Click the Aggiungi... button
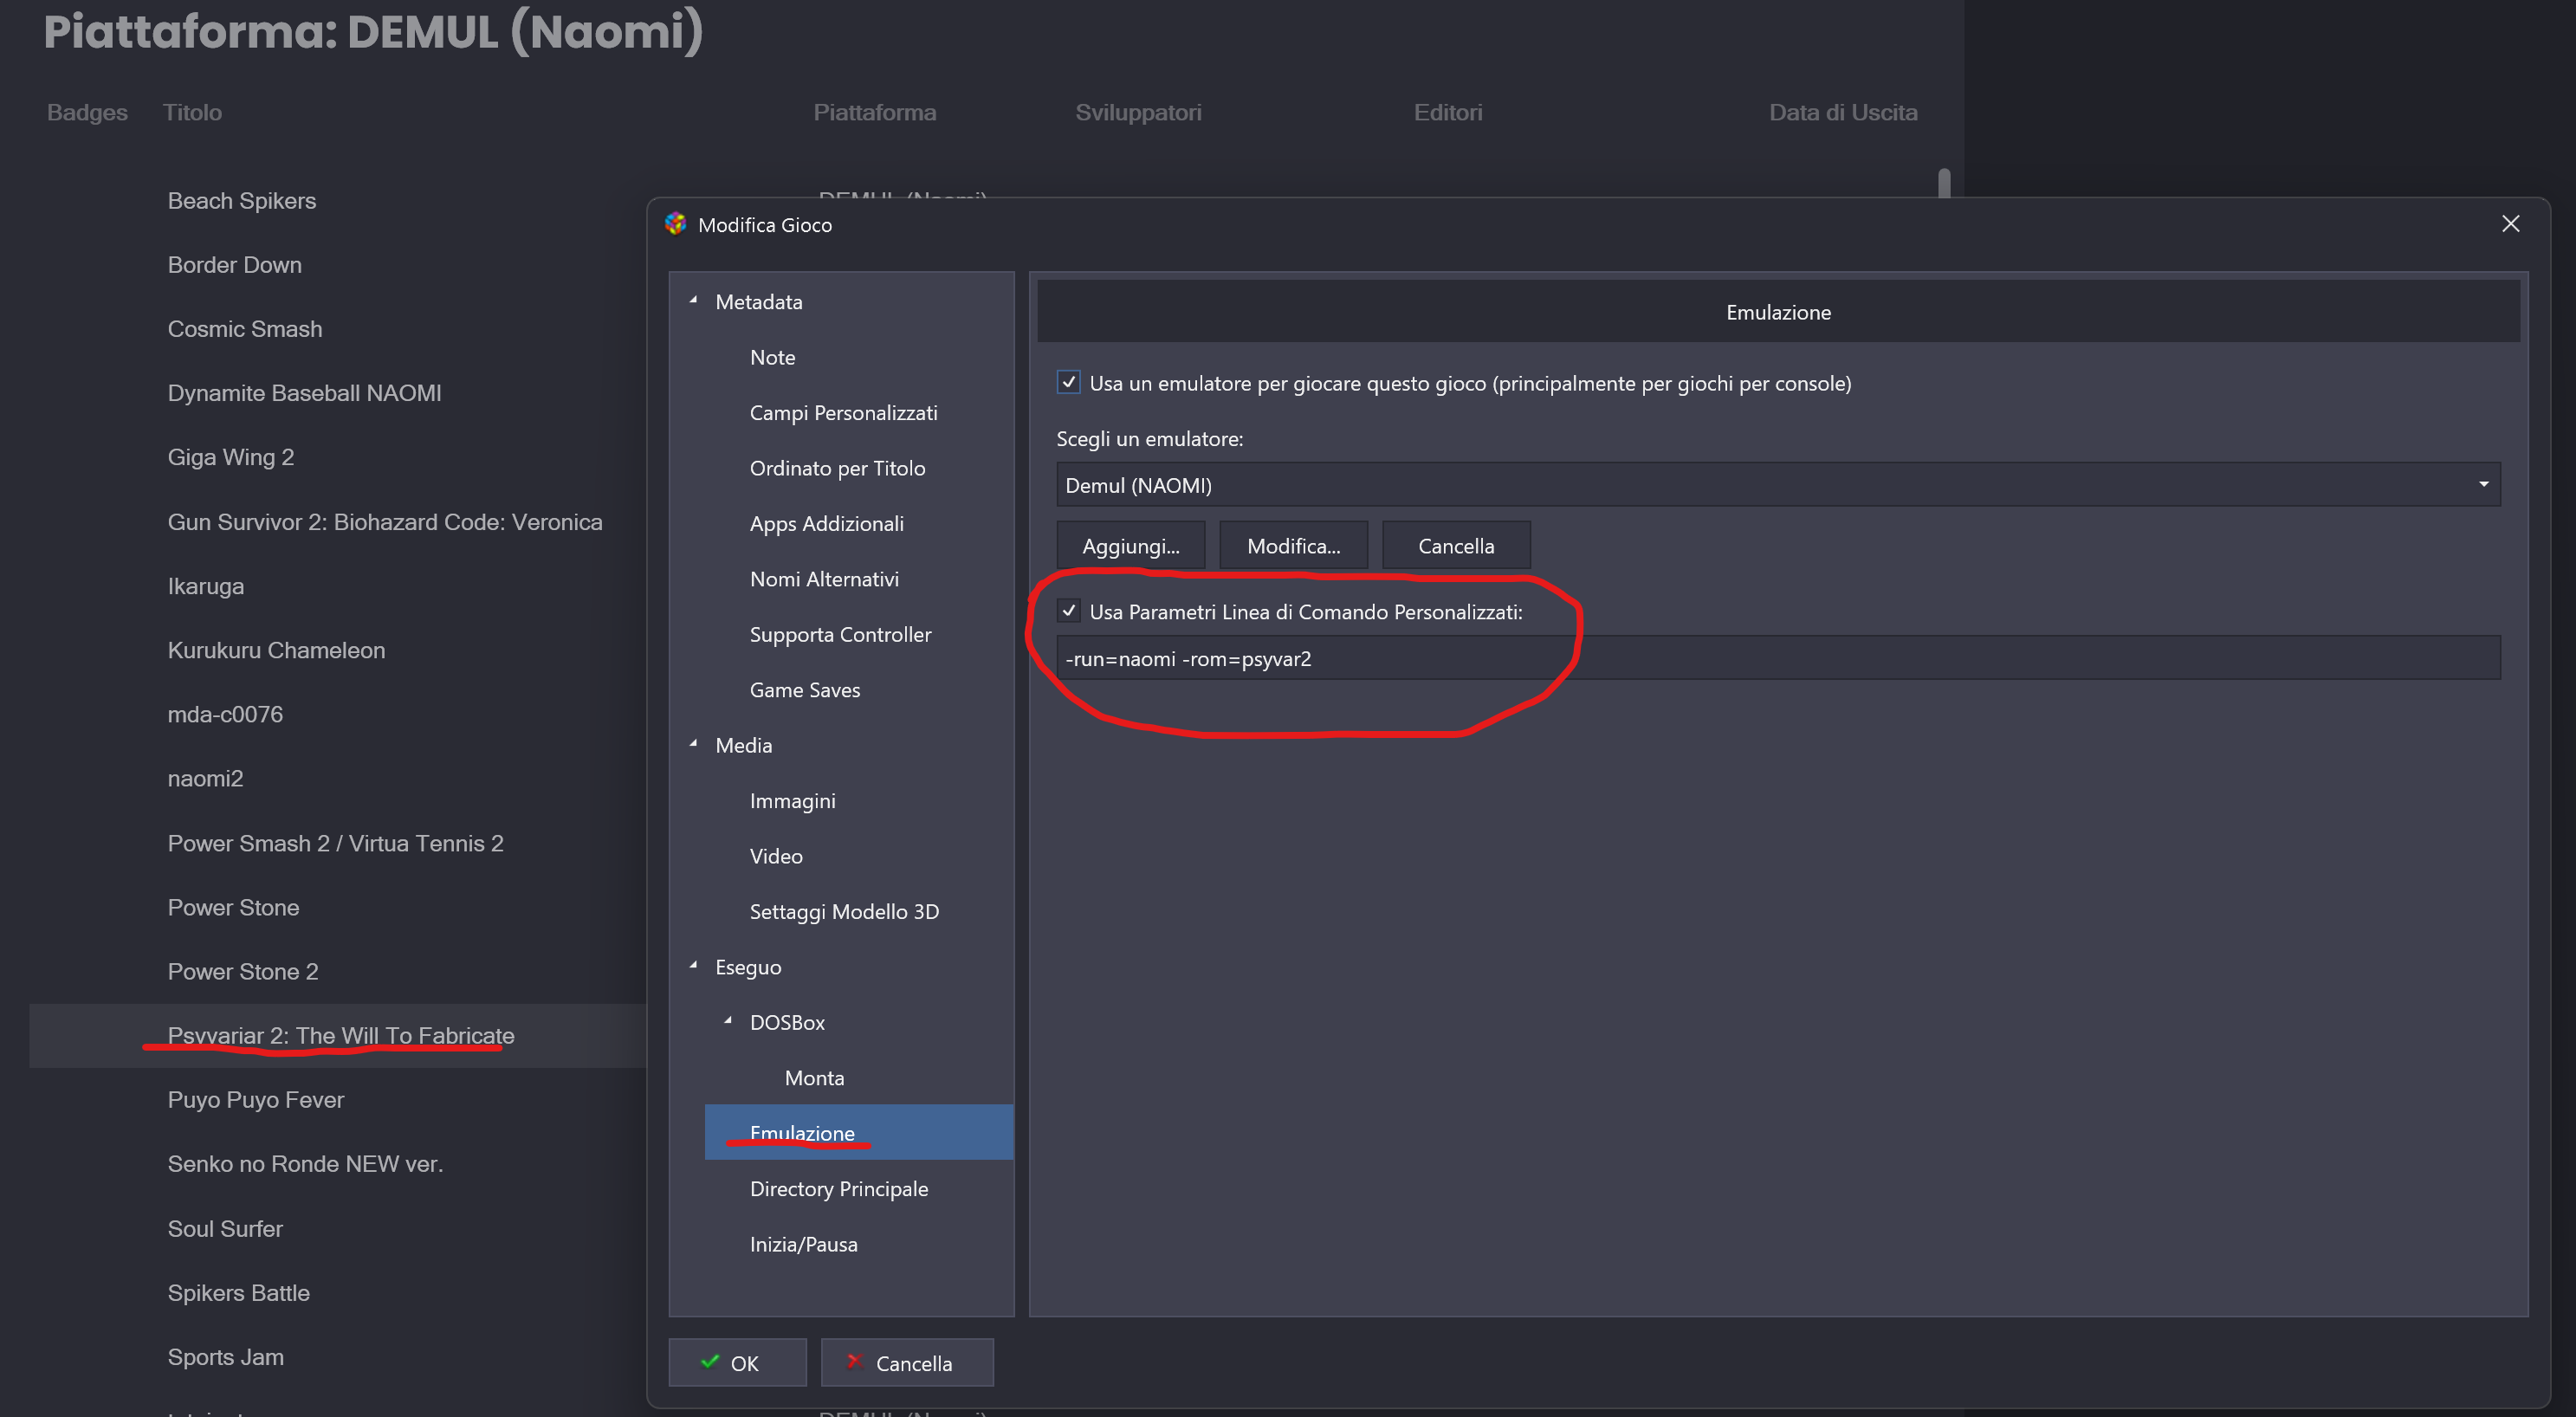This screenshot has height=1417, width=2576. tap(1131, 546)
